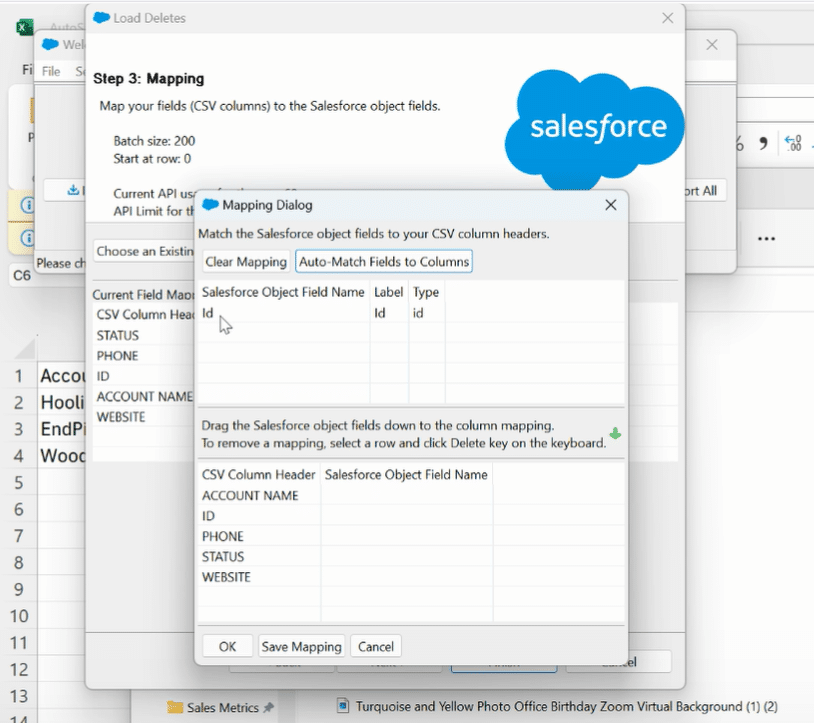
Task: Open the three-dots more options icon
Action: [766, 239]
